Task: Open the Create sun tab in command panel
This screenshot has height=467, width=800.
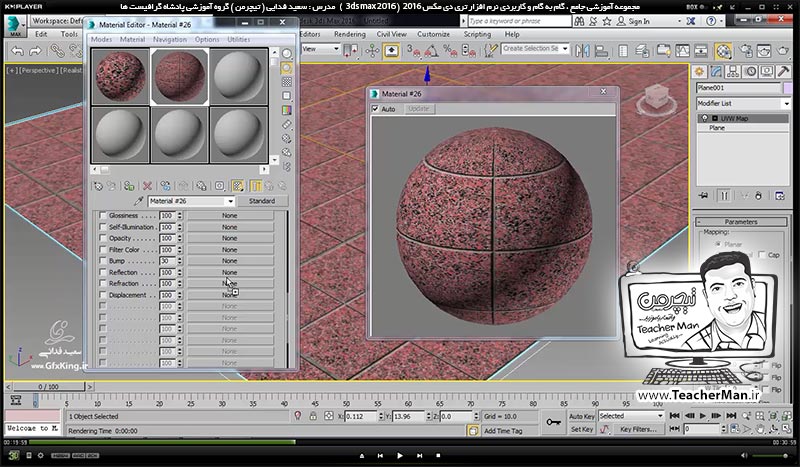Action: click(699, 71)
